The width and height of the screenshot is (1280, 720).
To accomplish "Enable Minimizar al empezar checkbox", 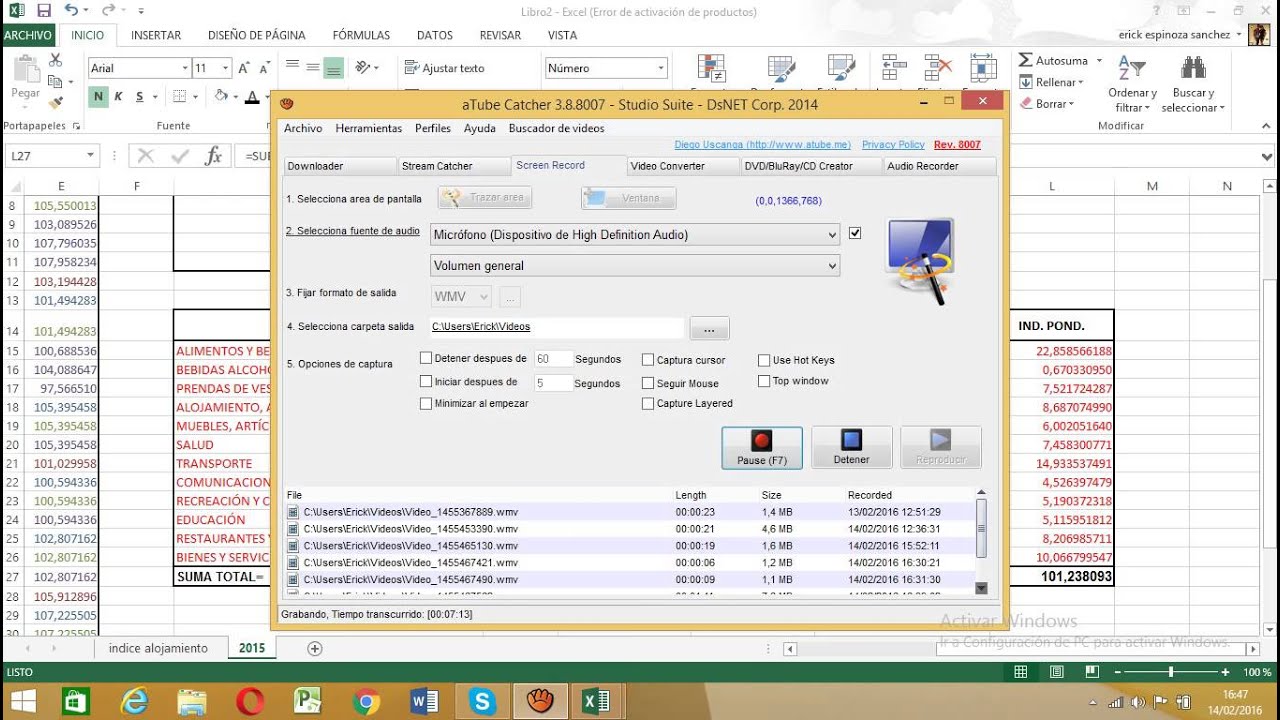I will click(426, 403).
